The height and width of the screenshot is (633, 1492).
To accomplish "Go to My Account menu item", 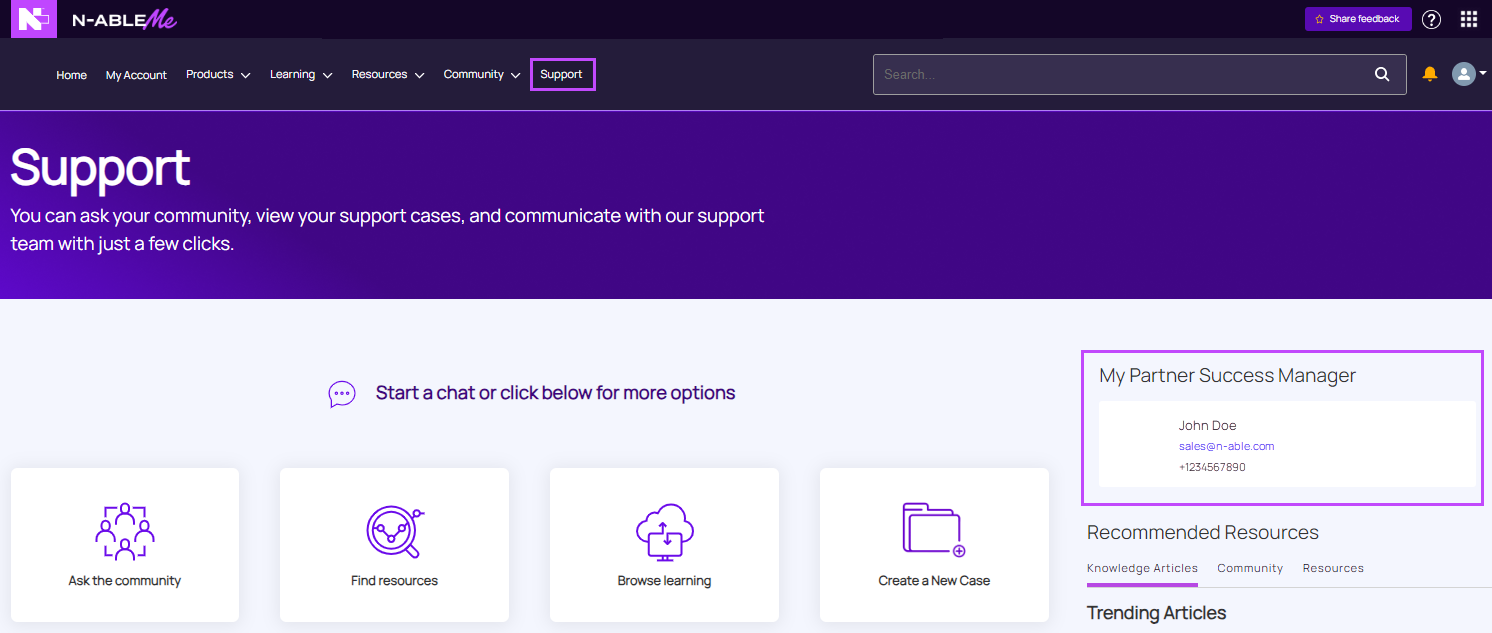I will pos(136,75).
